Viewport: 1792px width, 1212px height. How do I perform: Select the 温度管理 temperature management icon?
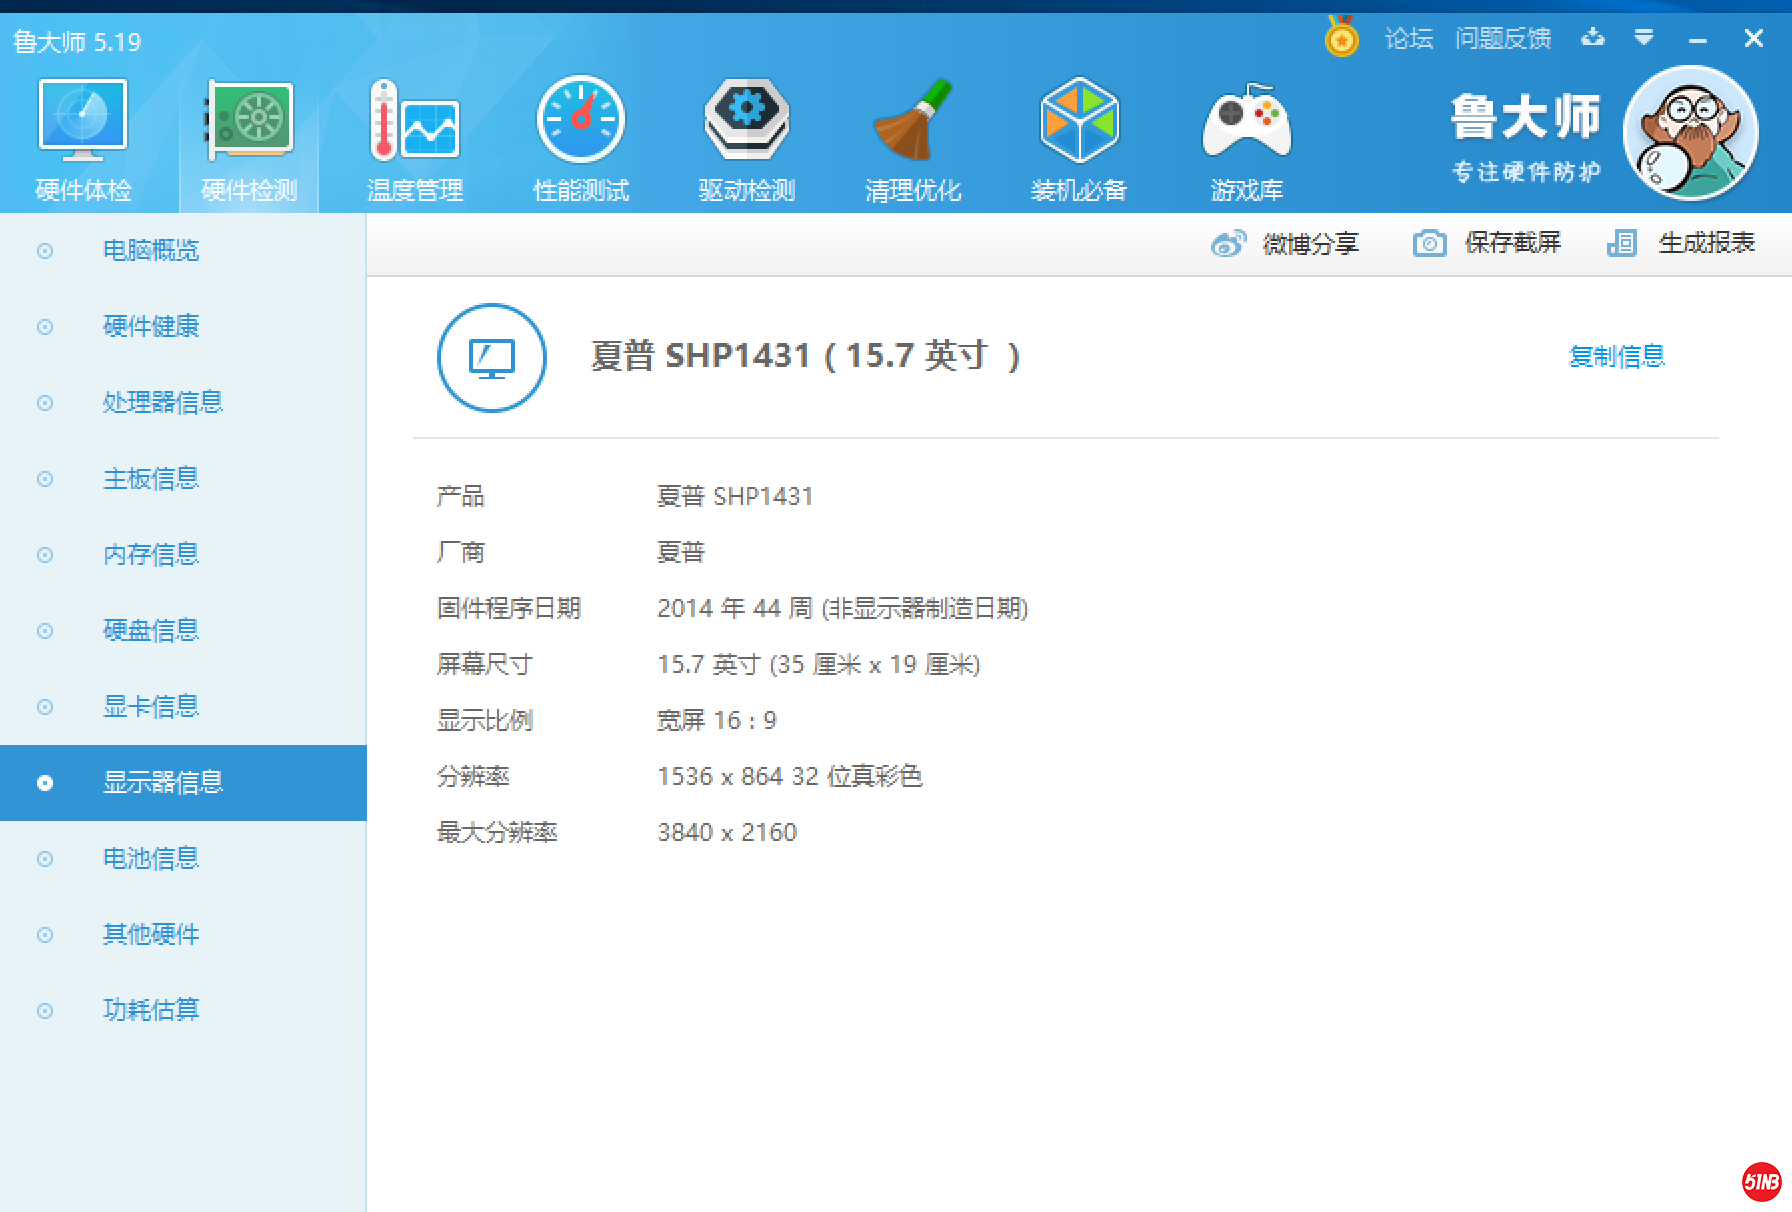414,122
